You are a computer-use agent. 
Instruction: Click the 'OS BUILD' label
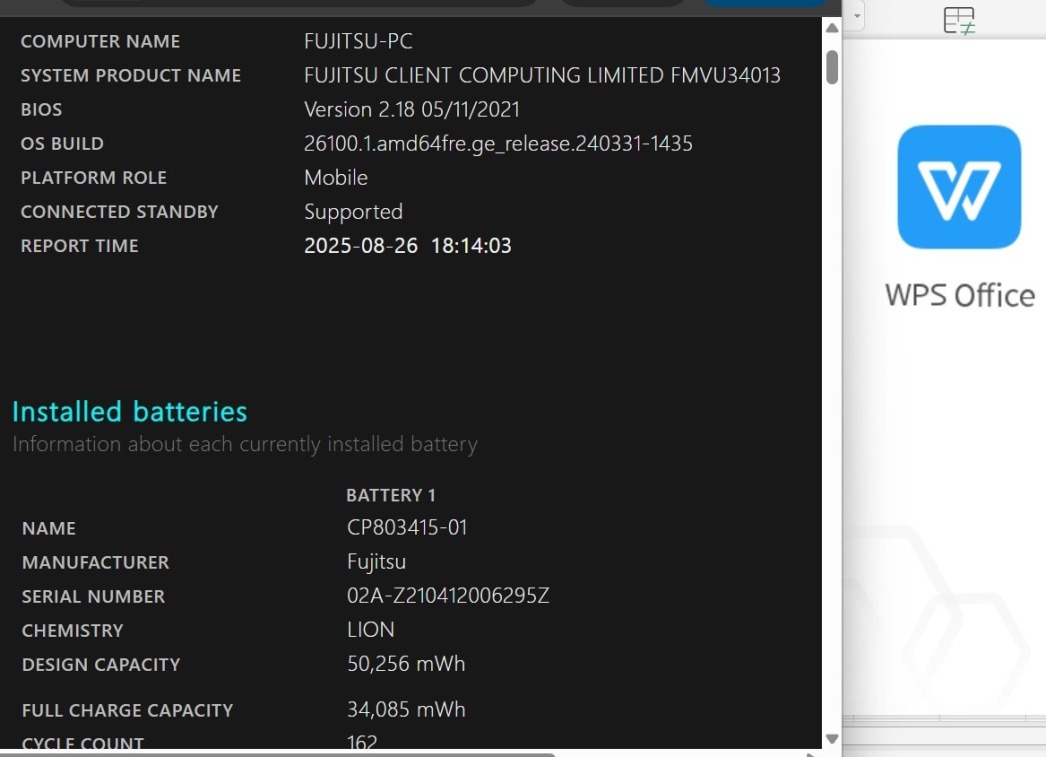(62, 143)
